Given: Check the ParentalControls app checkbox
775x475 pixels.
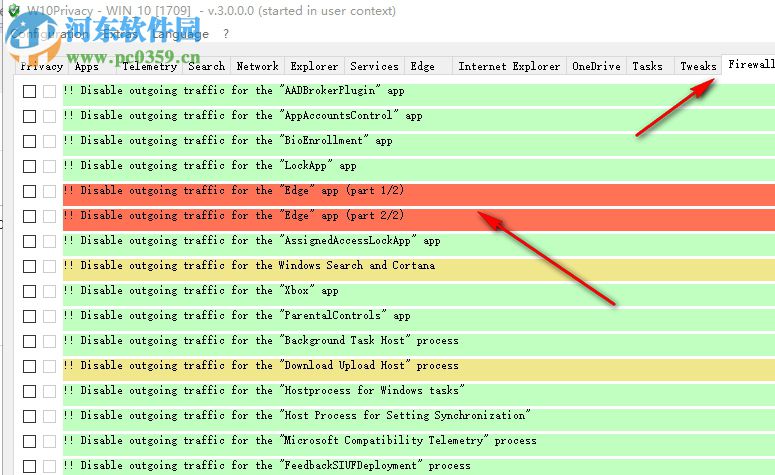Looking at the screenshot, I should 29,316.
